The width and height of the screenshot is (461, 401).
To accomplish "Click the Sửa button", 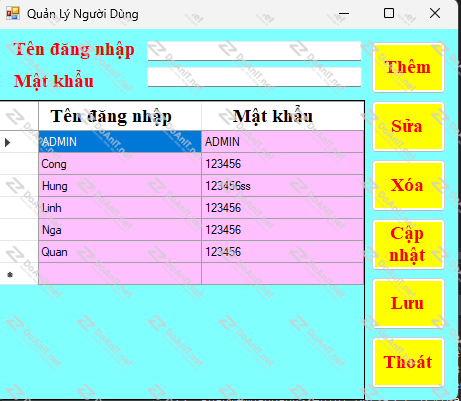I will pyautogui.click(x=408, y=127).
